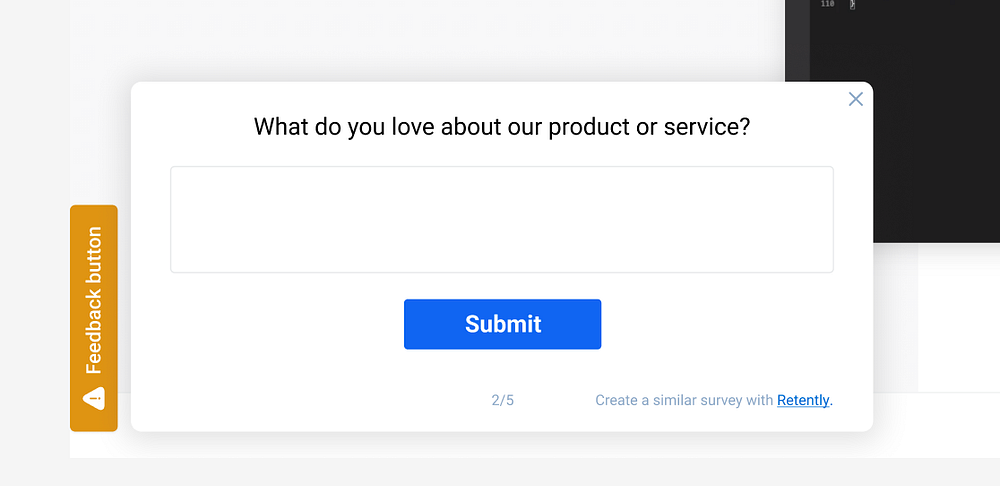Select line number 110 in the code editor
The width and height of the screenshot is (1000, 486).
pos(826,5)
